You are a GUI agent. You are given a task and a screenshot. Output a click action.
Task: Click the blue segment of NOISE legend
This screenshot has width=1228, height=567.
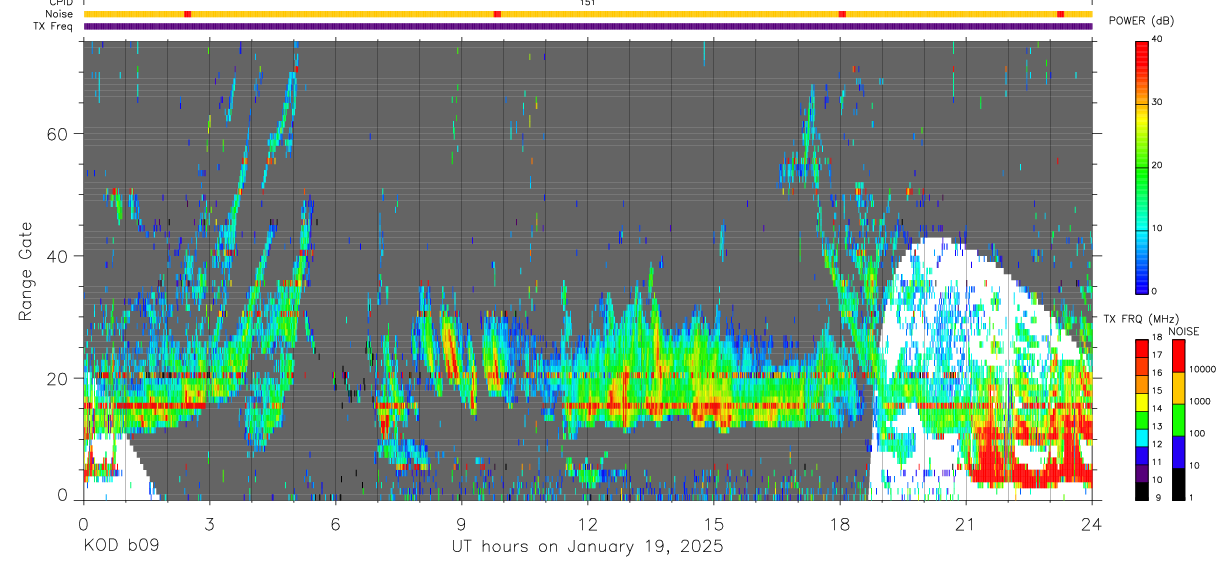1178,451
